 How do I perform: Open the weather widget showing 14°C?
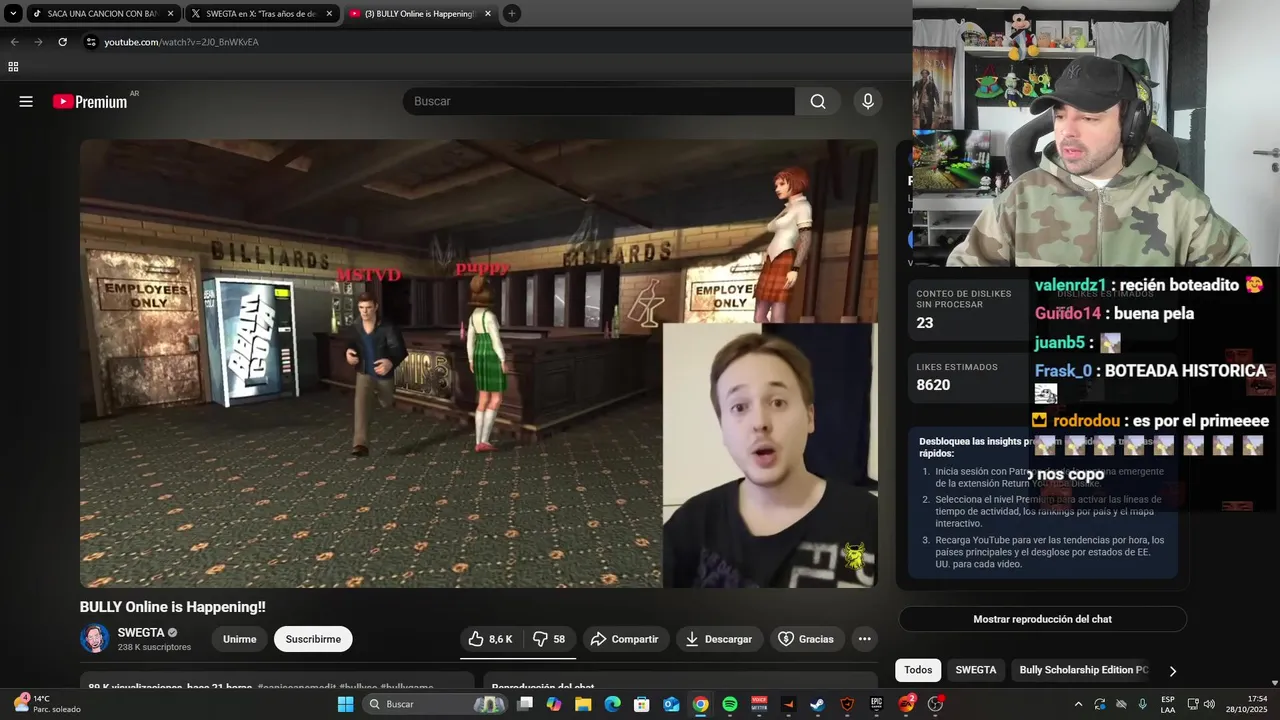coord(45,704)
